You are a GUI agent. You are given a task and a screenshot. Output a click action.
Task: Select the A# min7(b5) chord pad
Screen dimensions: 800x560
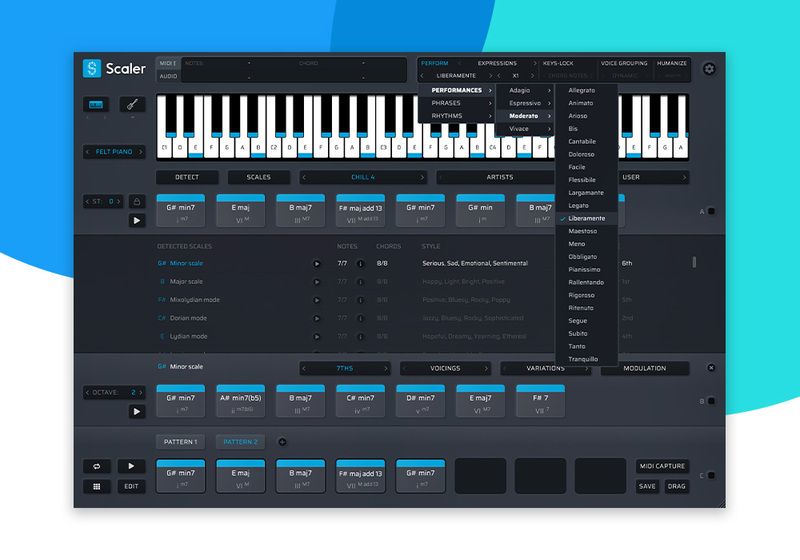240,401
